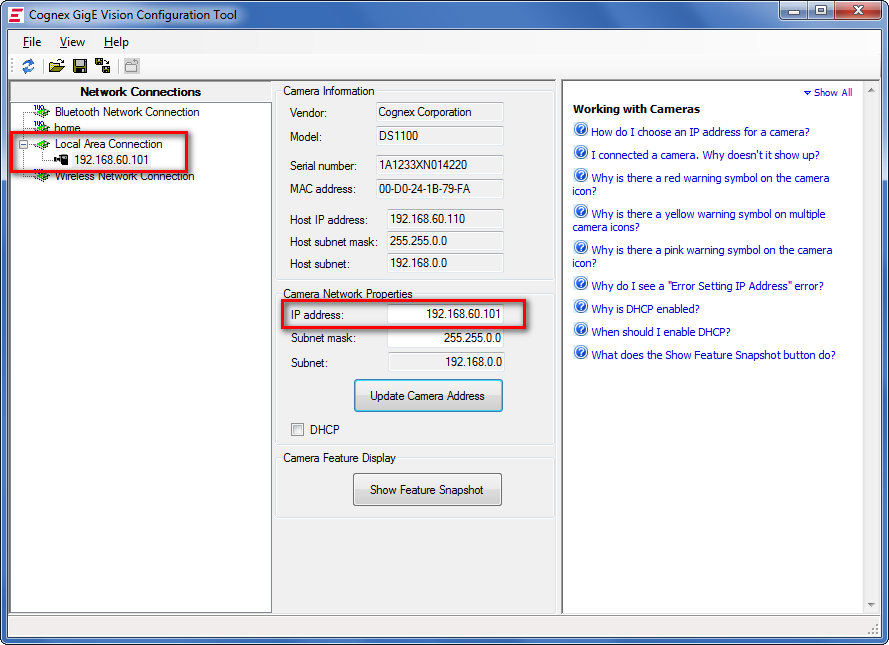Screen dimensions: 889x645
Task: Click the help panel vertical scrollbar
Action: (x=868, y=350)
